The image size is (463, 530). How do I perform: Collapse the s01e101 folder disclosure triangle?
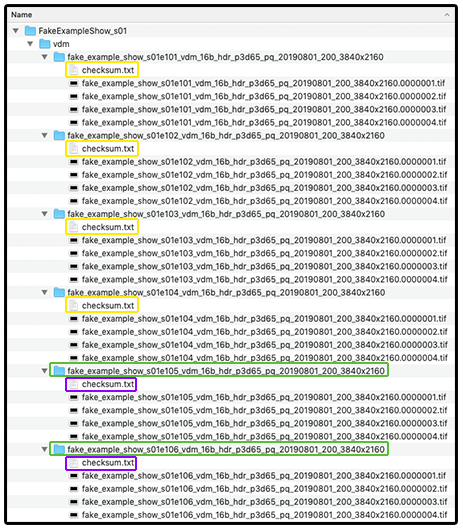[x=45, y=57]
